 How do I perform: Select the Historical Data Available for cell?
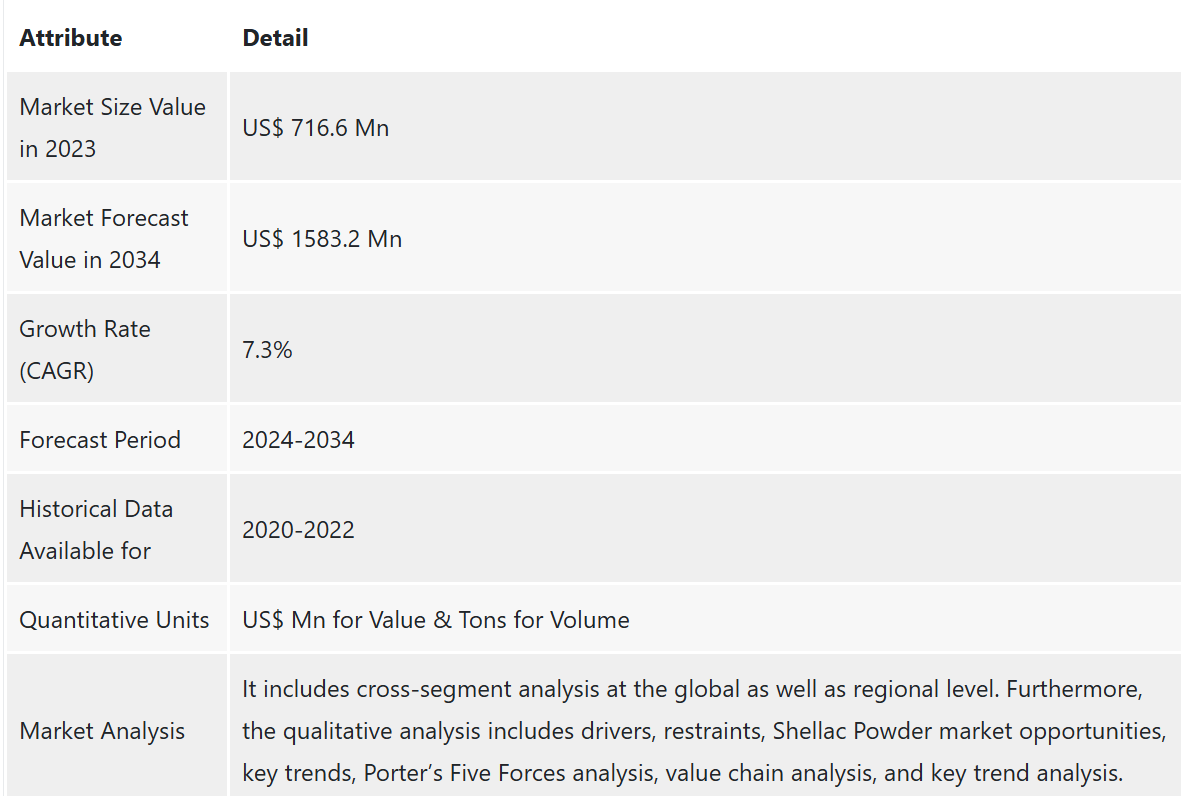(117, 529)
